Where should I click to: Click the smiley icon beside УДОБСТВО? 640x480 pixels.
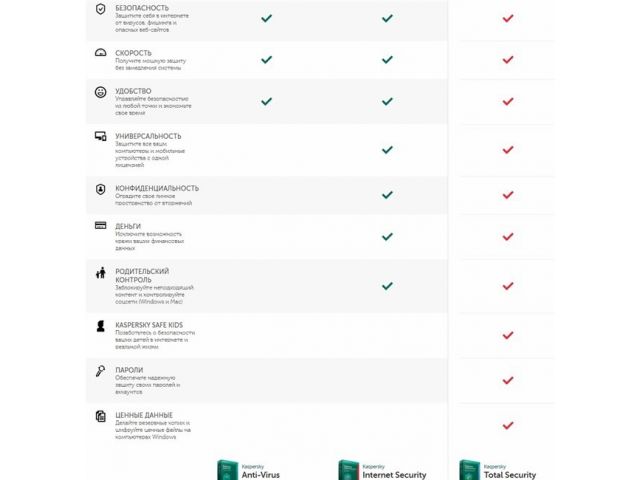click(100, 93)
